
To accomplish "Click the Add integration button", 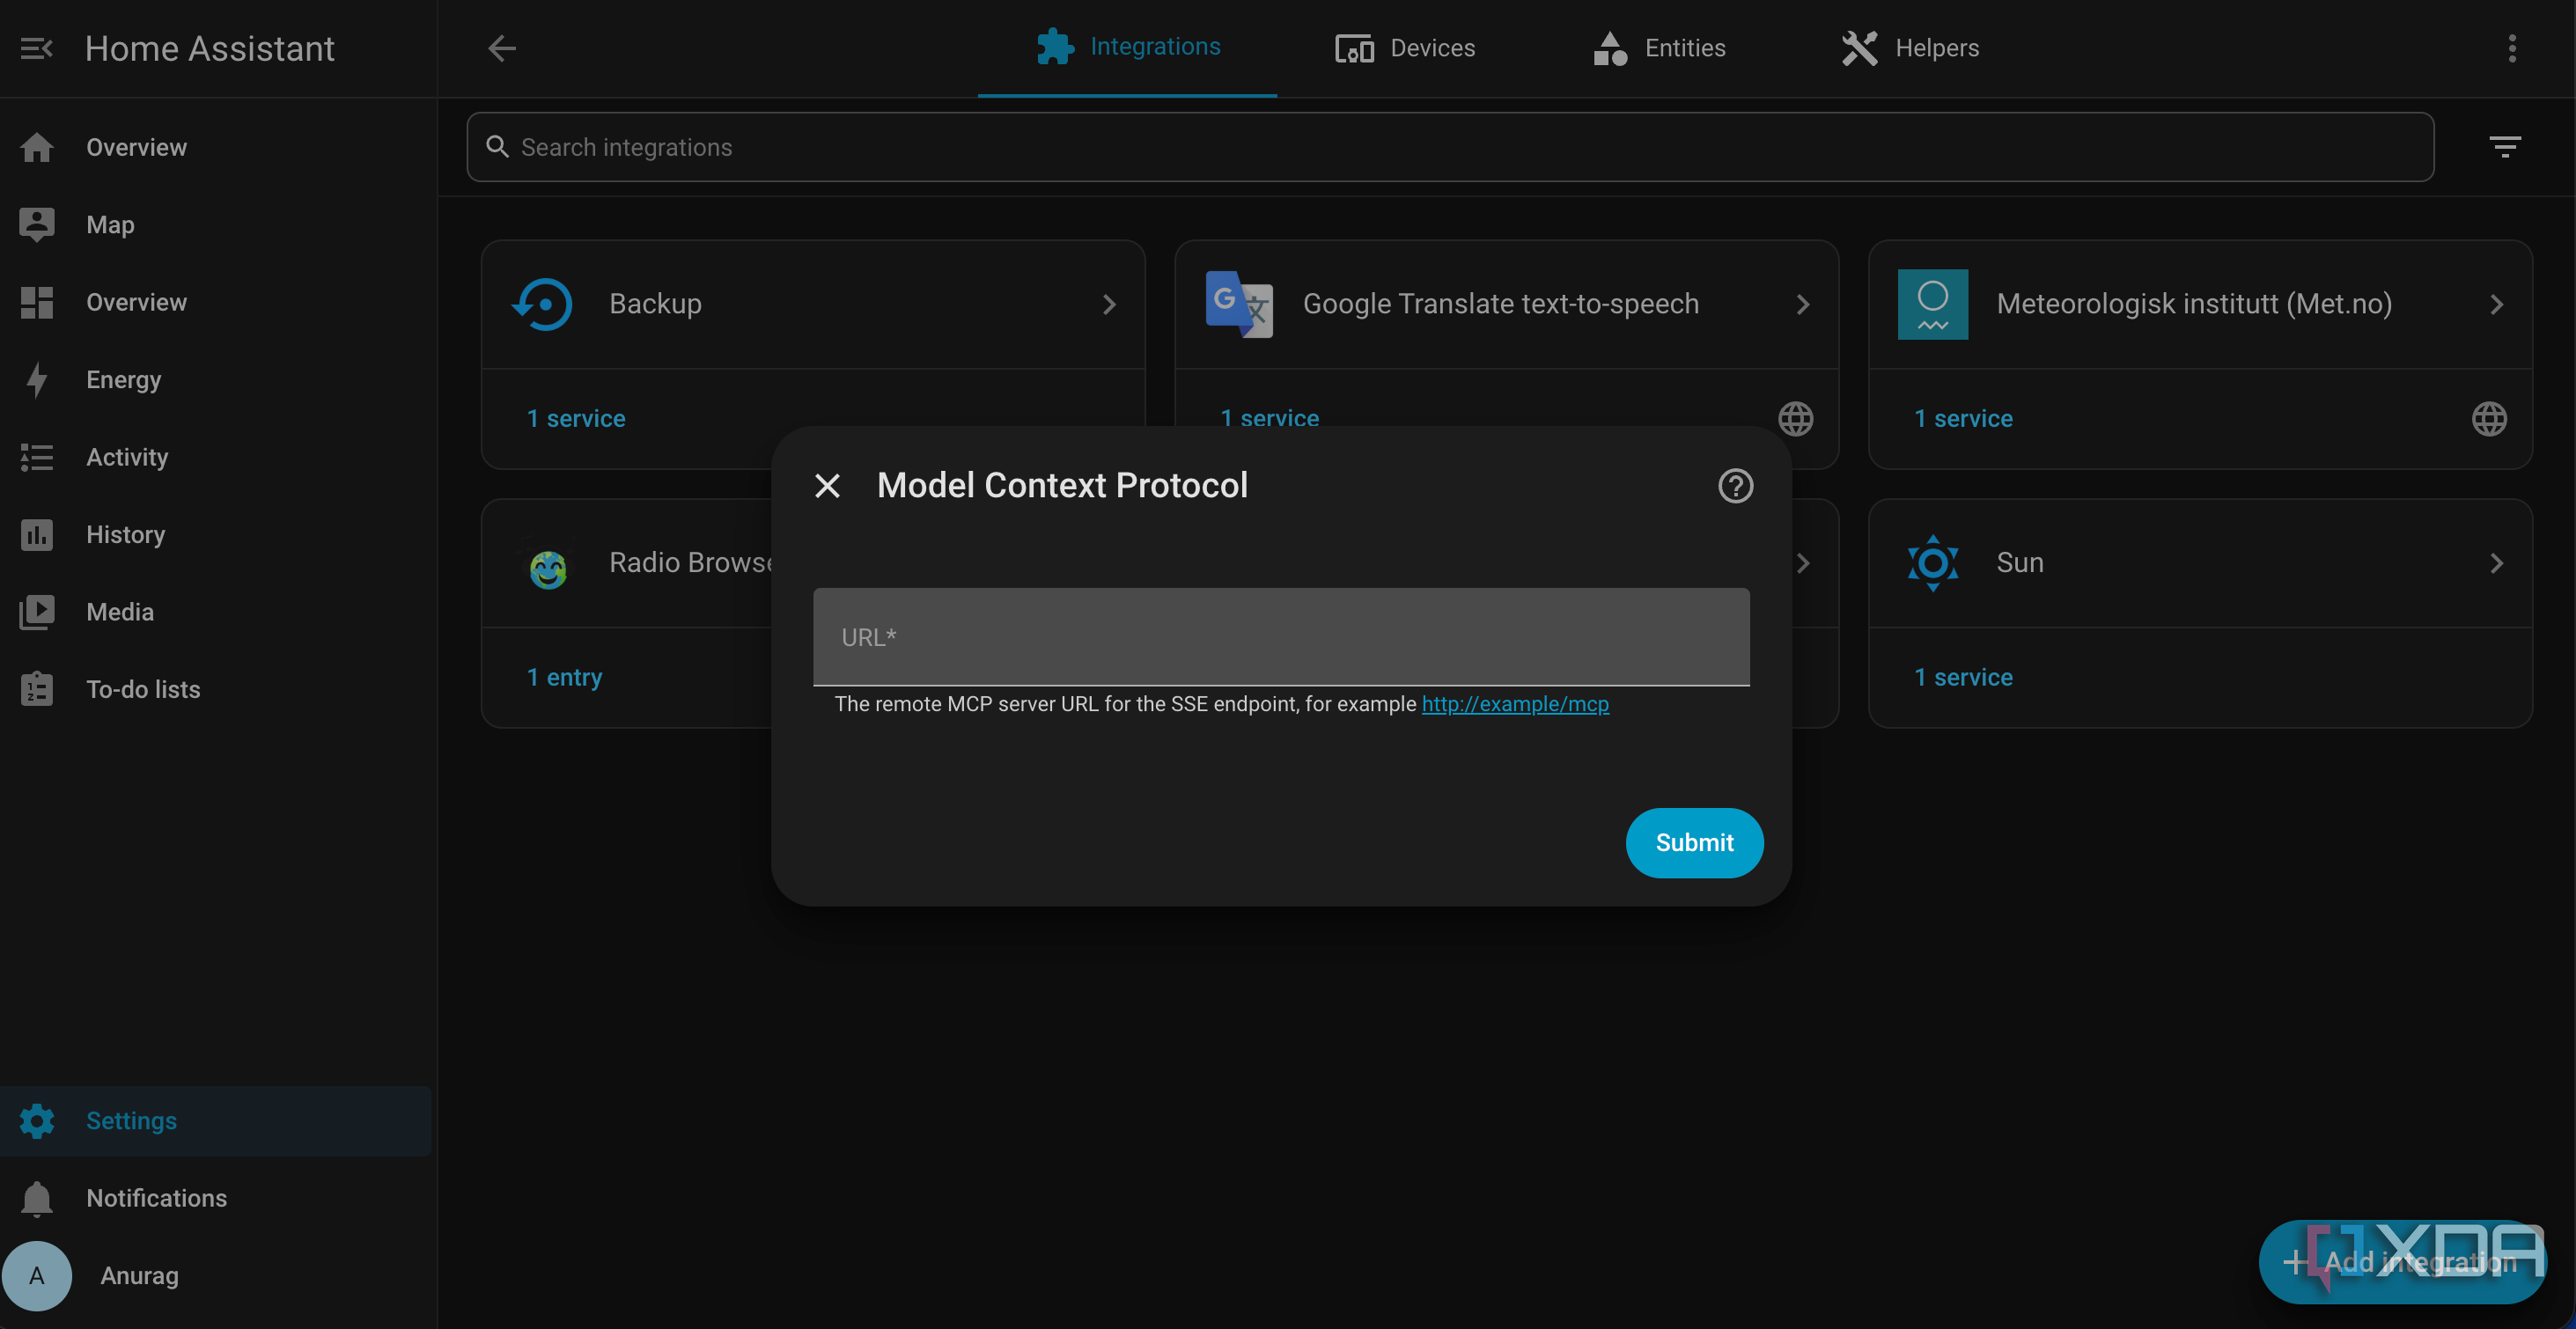I will pyautogui.click(x=2402, y=1262).
